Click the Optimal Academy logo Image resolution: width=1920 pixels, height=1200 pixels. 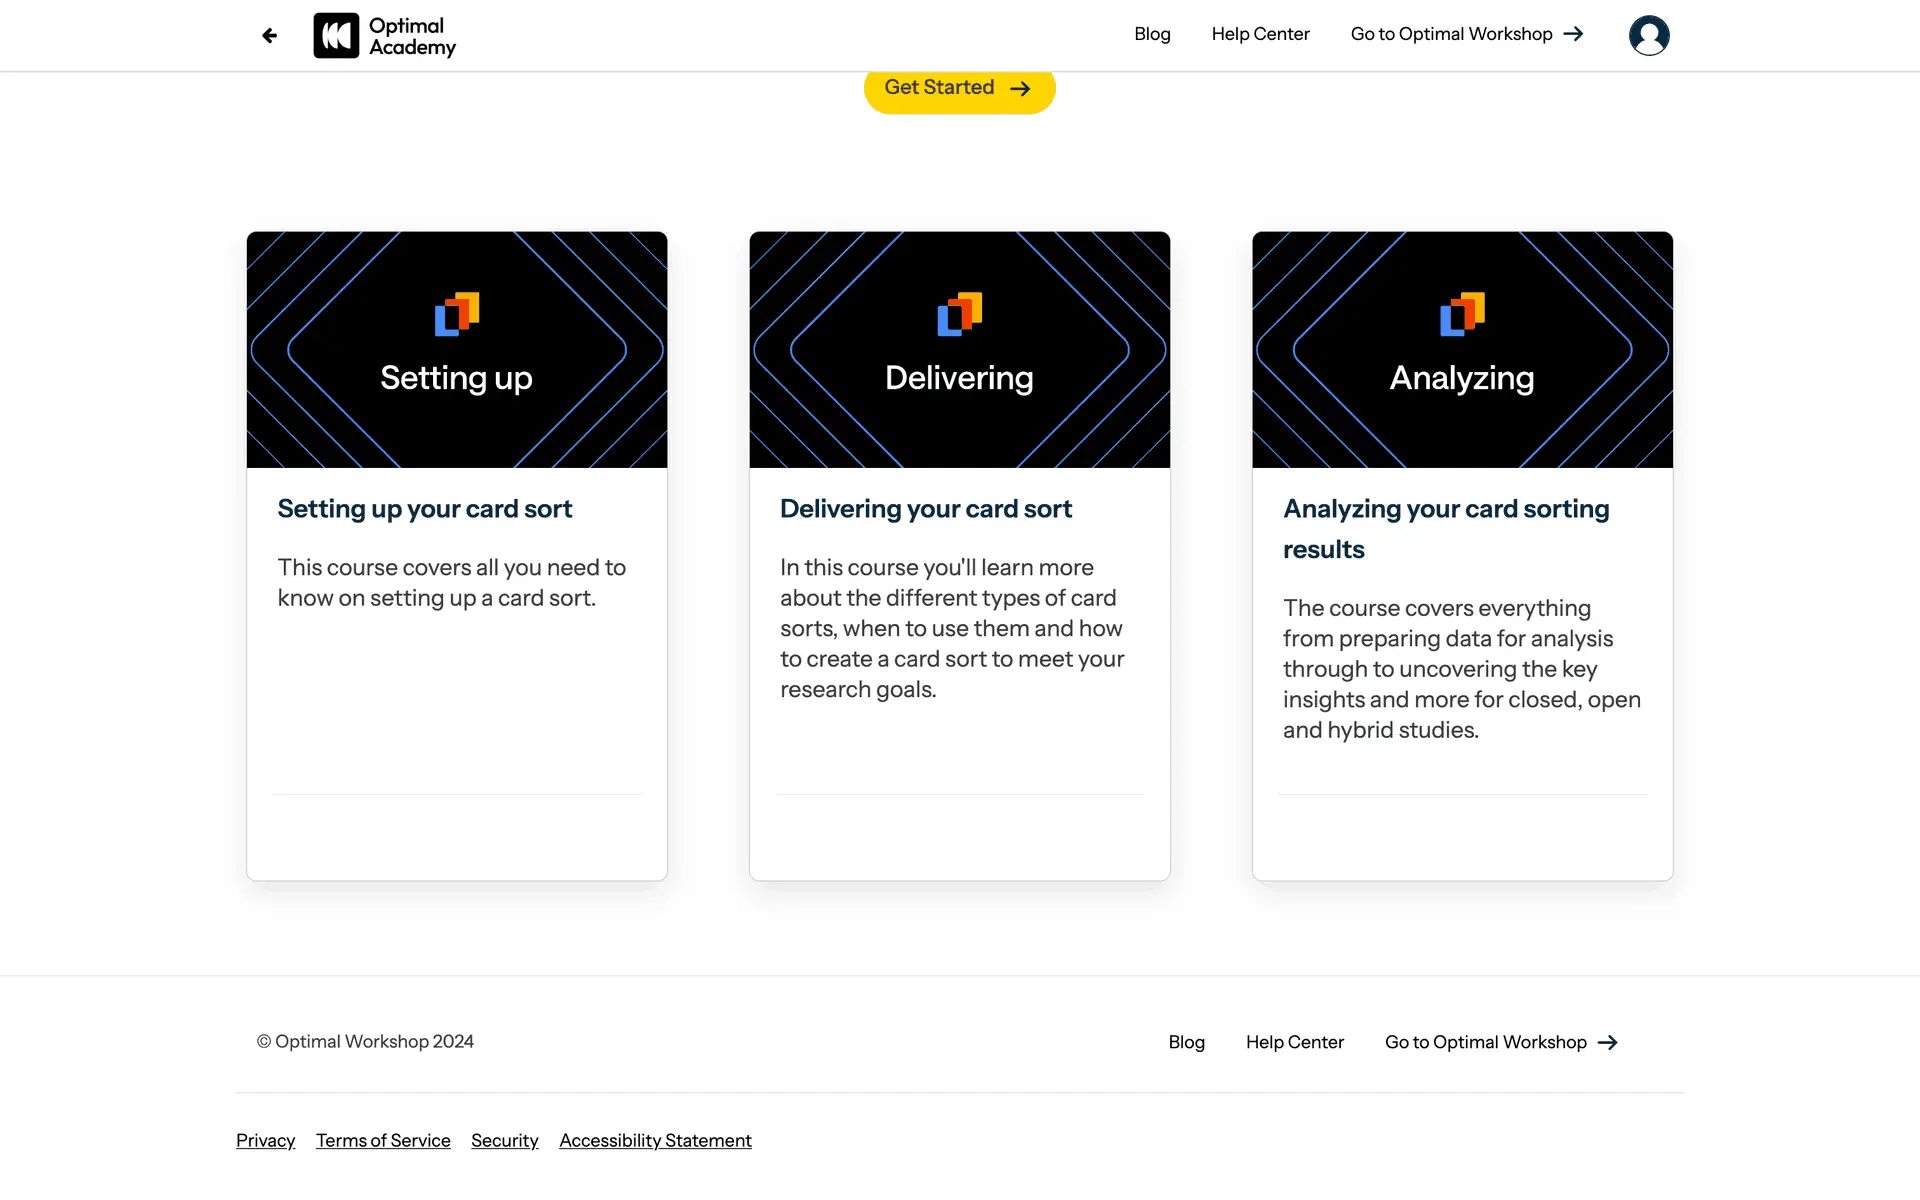(x=385, y=36)
